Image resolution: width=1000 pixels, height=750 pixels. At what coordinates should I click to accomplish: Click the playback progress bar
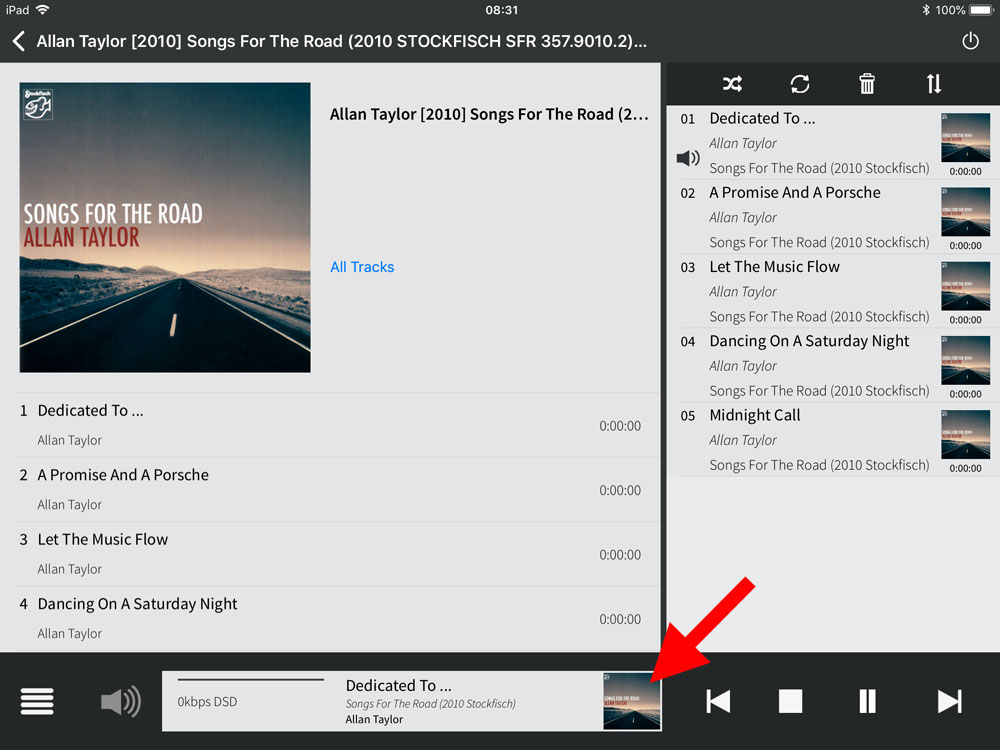click(251, 680)
